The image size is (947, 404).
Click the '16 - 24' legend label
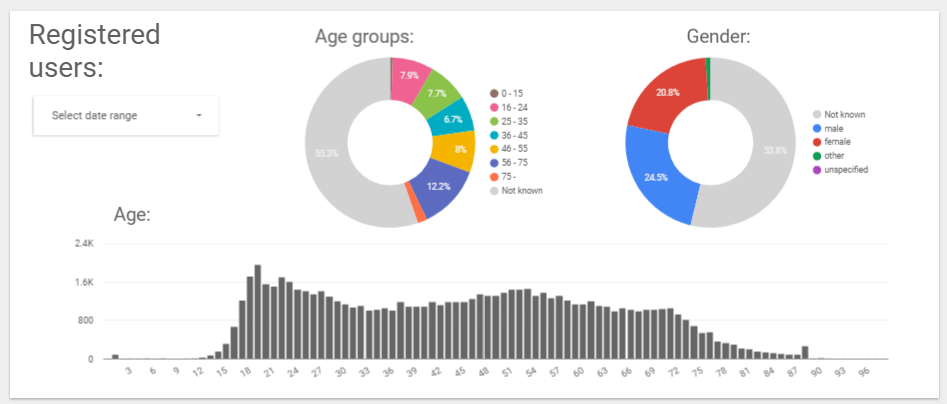pos(515,107)
